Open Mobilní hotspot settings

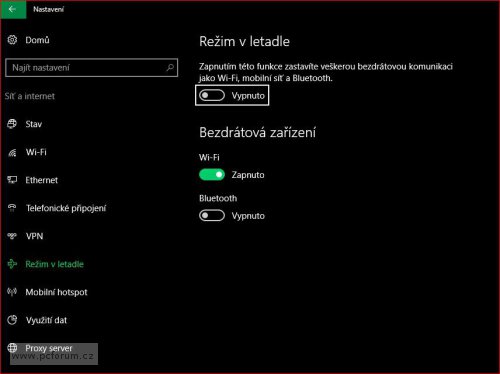56,292
